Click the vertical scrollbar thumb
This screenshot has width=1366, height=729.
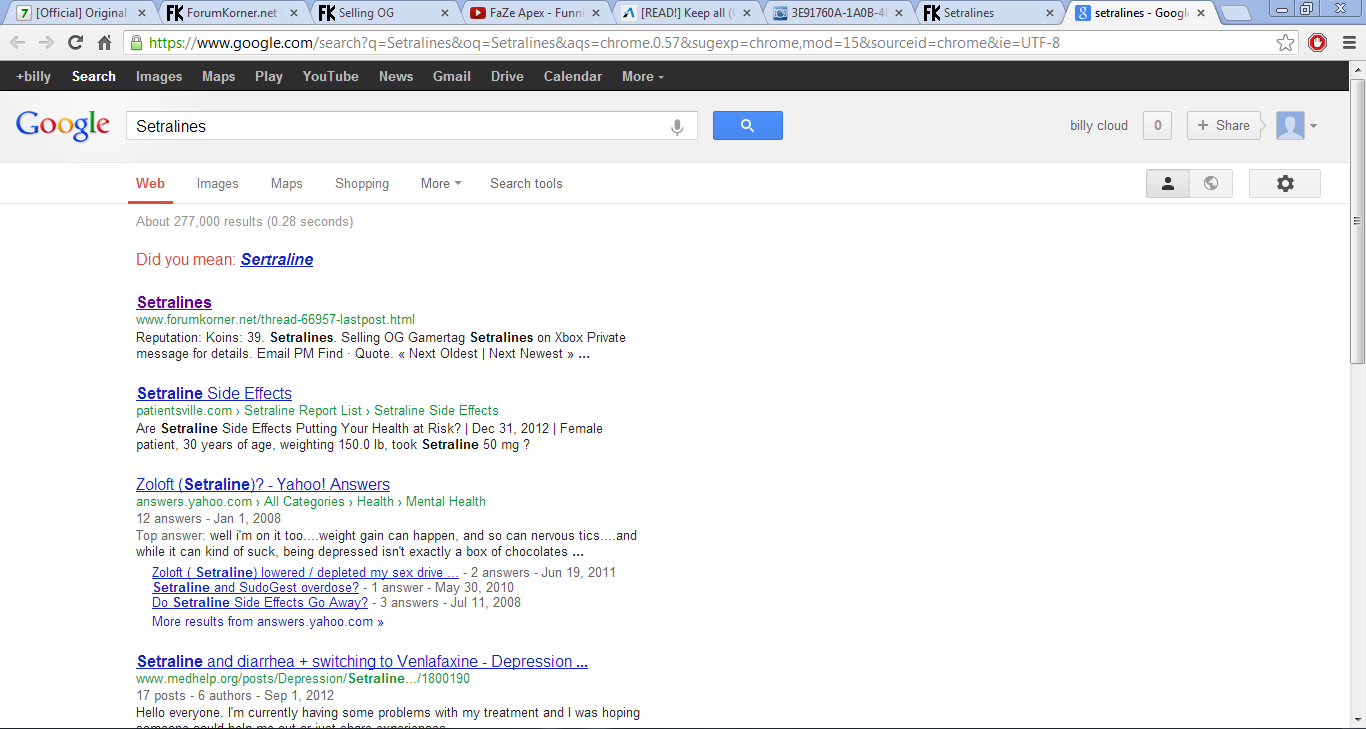(x=1357, y=220)
